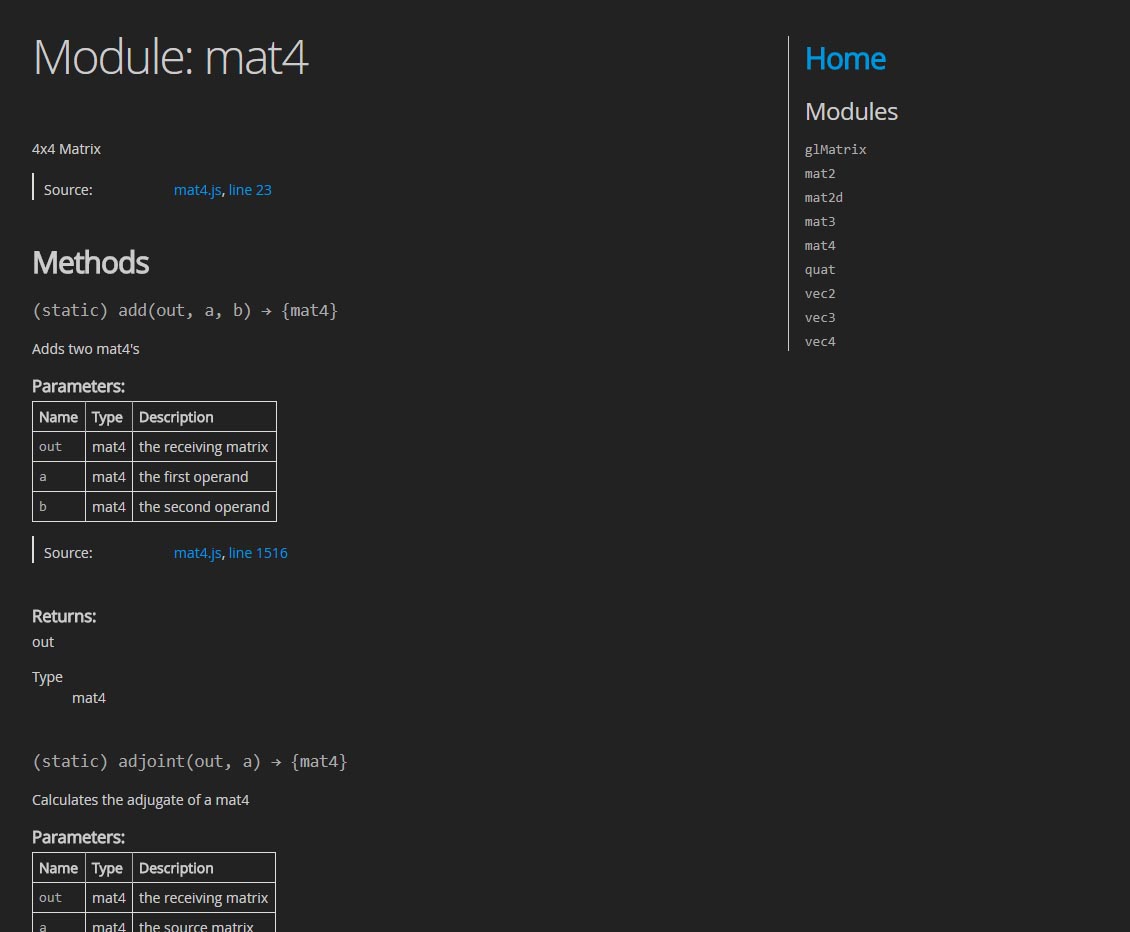Click parameter name 'out' in add table
1130x932 pixels.
(50, 447)
